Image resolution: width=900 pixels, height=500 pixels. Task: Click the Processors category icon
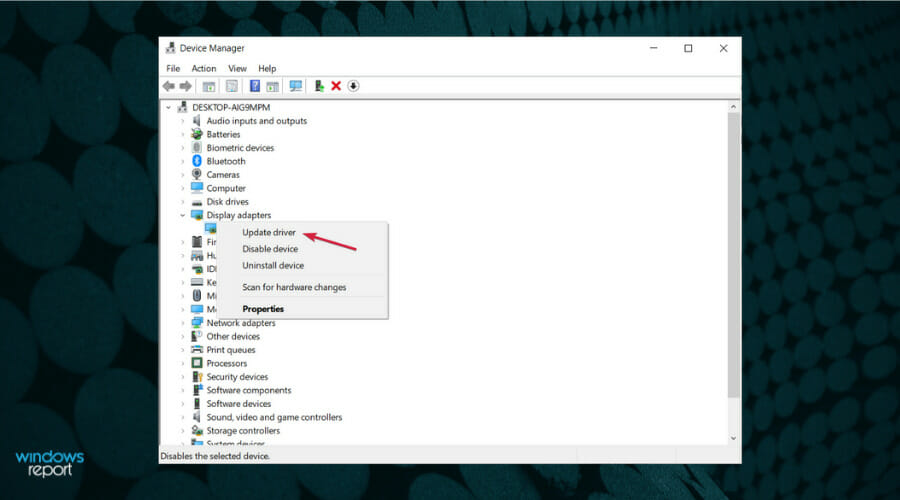pyautogui.click(x=197, y=363)
